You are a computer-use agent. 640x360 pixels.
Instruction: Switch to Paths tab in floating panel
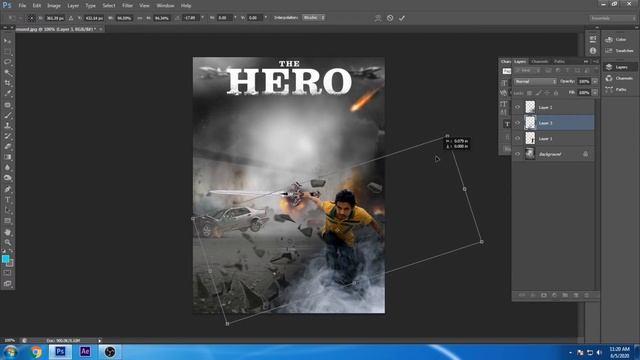[559, 62]
